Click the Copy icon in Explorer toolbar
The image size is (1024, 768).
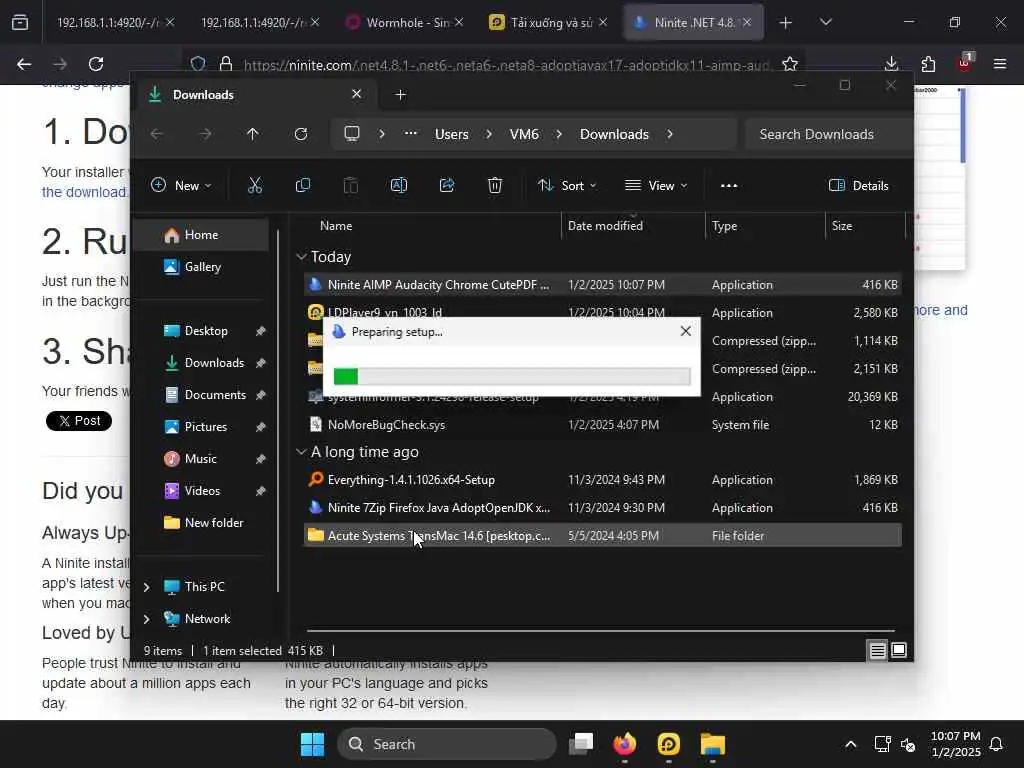pyautogui.click(x=302, y=185)
